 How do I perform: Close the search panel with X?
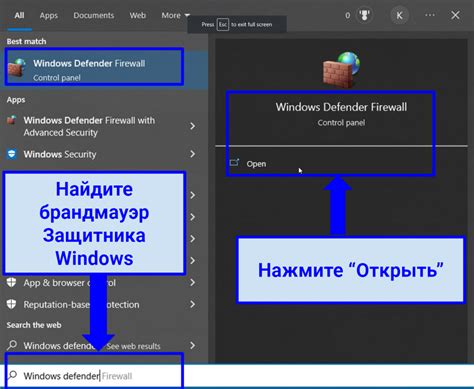point(455,15)
